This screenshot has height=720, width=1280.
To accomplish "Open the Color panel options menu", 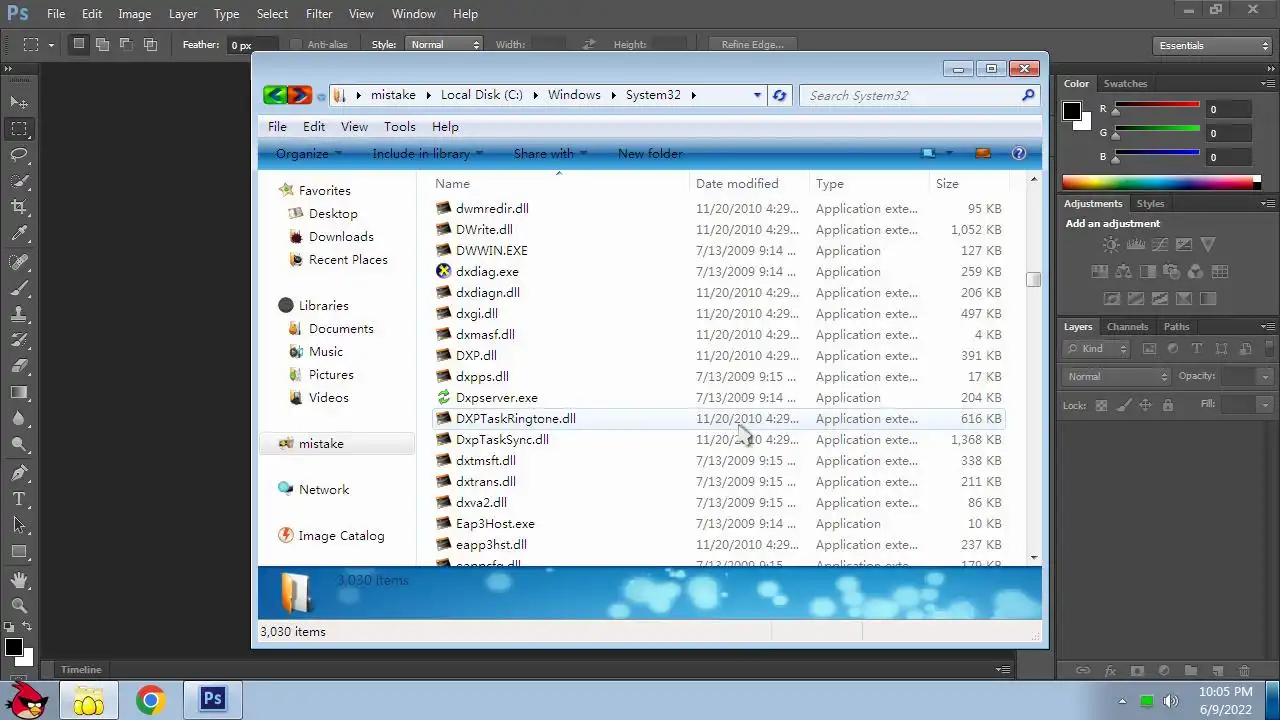I will pos(1268,83).
